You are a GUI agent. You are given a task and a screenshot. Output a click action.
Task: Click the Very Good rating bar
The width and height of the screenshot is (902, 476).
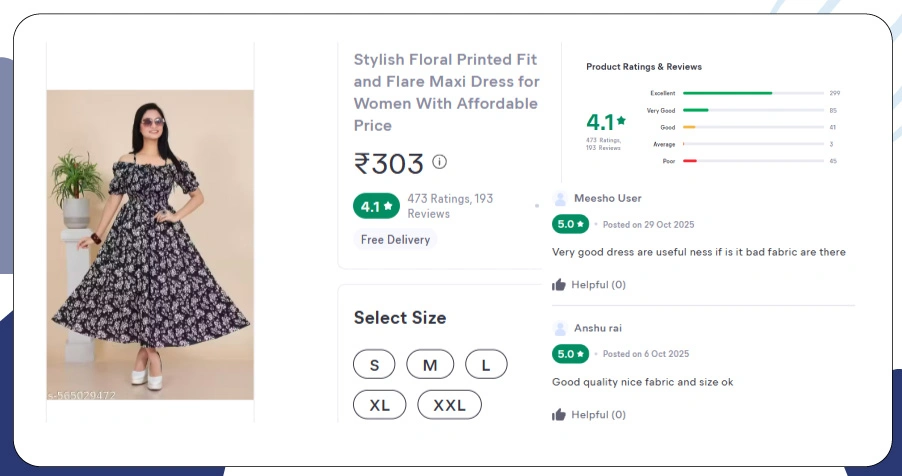753,110
